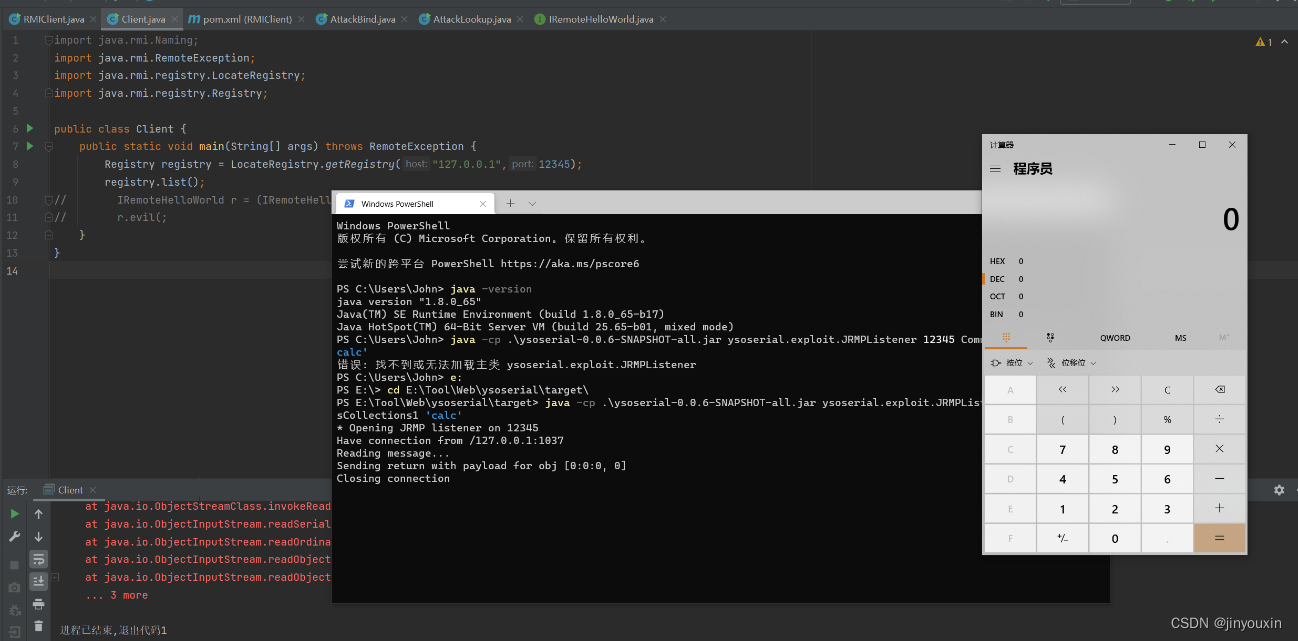This screenshot has height=641, width=1298.
Task: Click the digit 7 key in Calculator
Action: click(x=1062, y=449)
